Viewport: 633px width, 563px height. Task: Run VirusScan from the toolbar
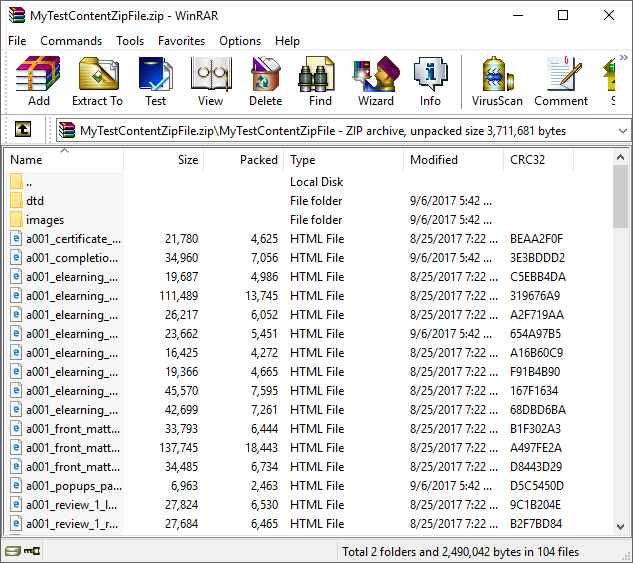[497, 81]
